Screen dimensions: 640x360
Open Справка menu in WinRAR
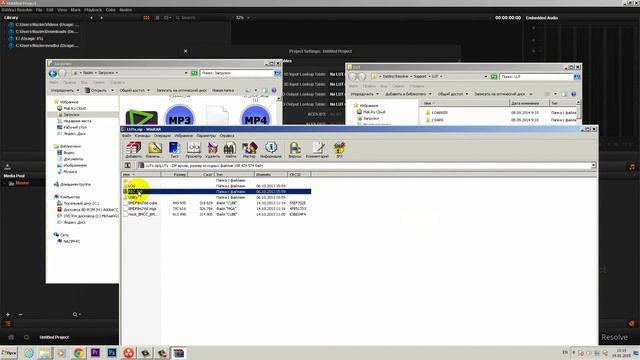227,136
